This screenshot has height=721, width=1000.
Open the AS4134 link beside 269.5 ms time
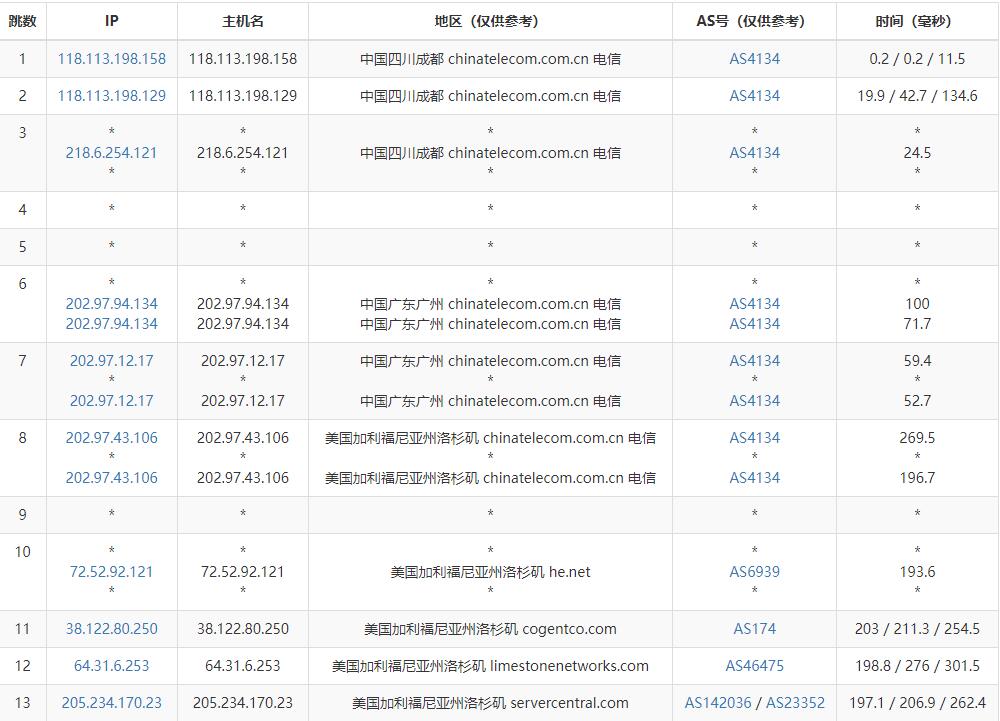(754, 437)
